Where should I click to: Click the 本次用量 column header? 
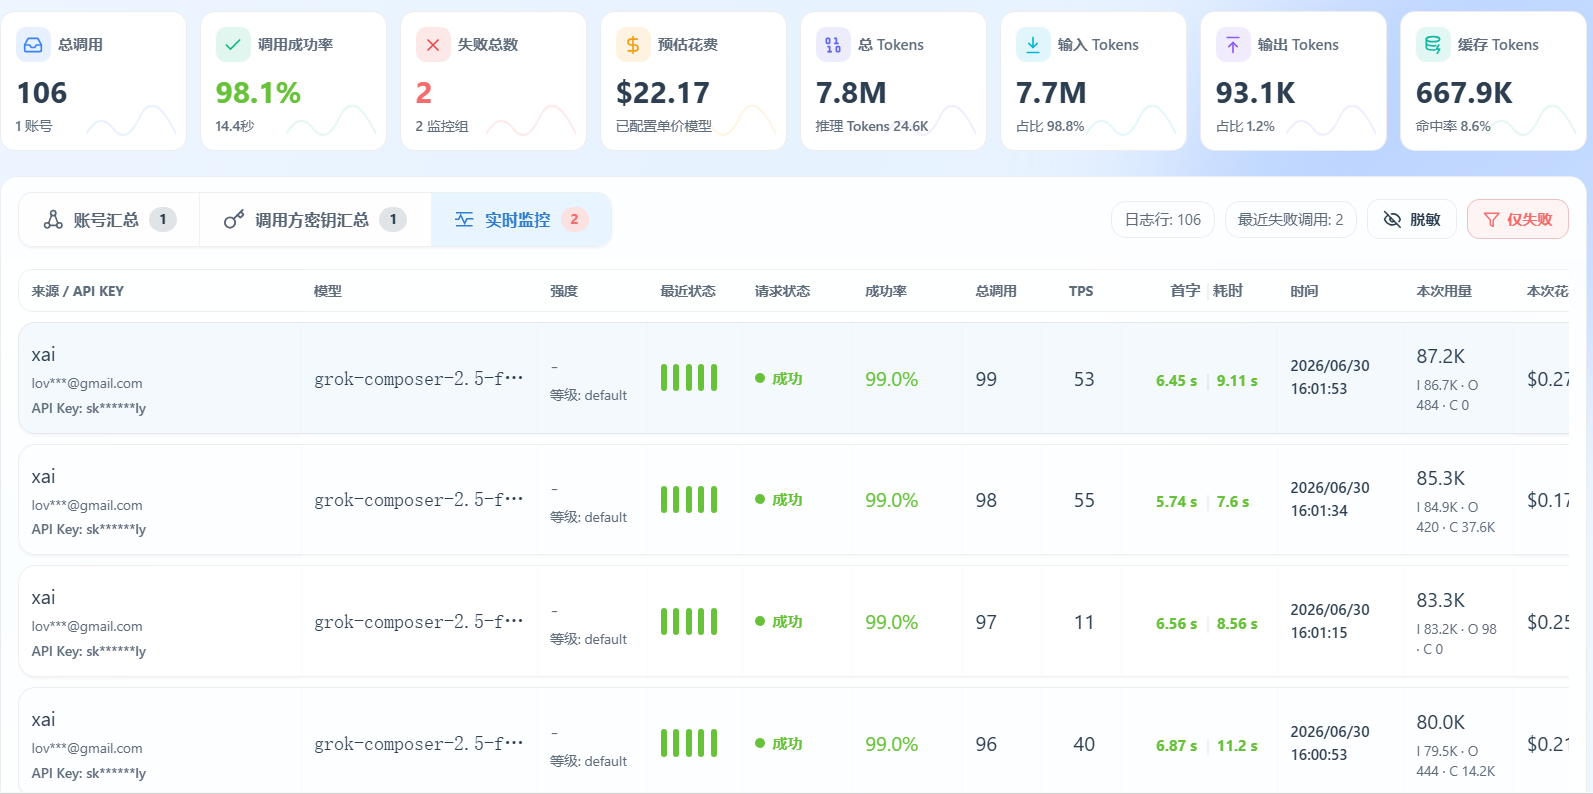click(x=1444, y=291)
